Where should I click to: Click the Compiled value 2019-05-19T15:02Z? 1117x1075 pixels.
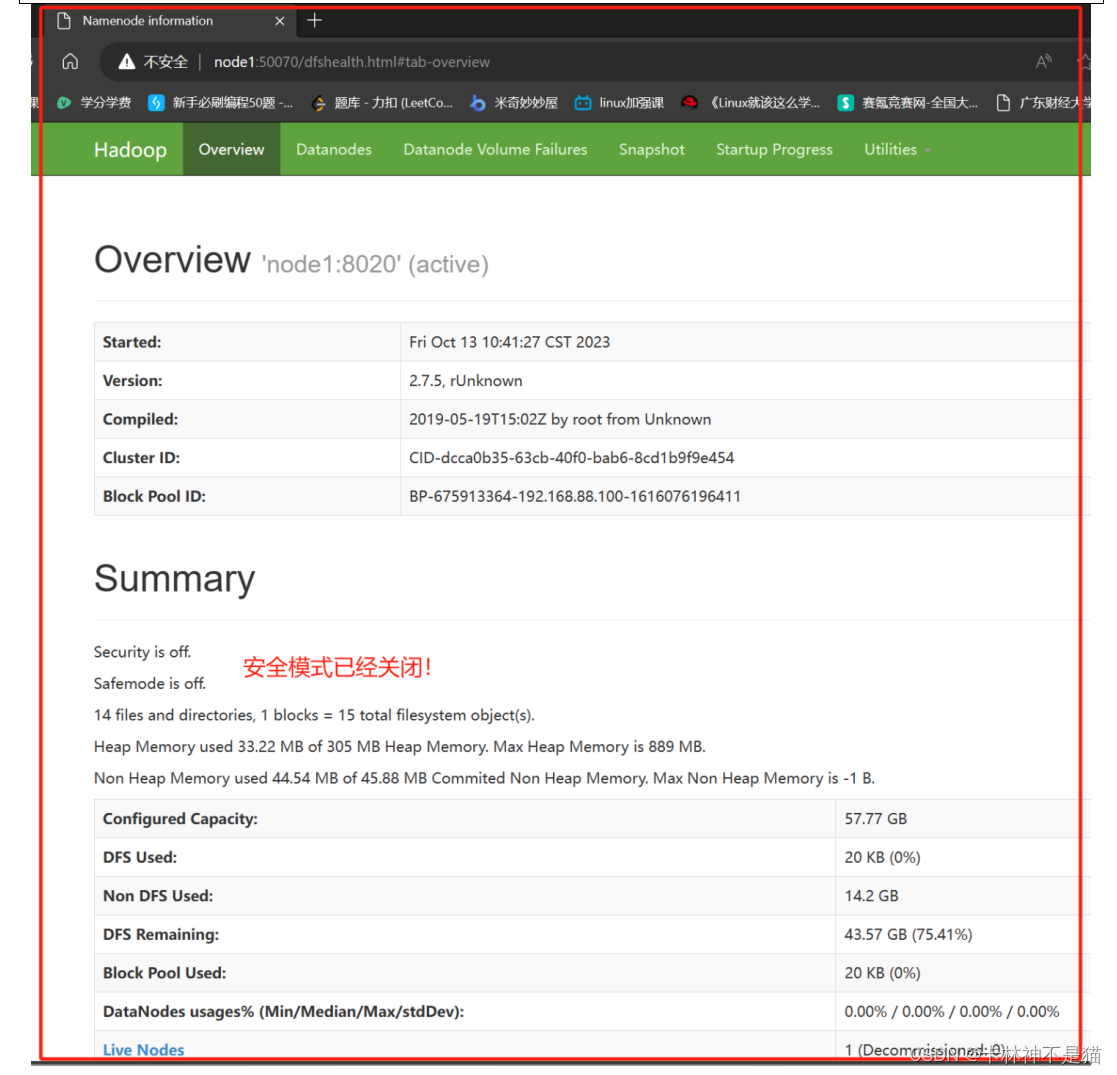560,419
